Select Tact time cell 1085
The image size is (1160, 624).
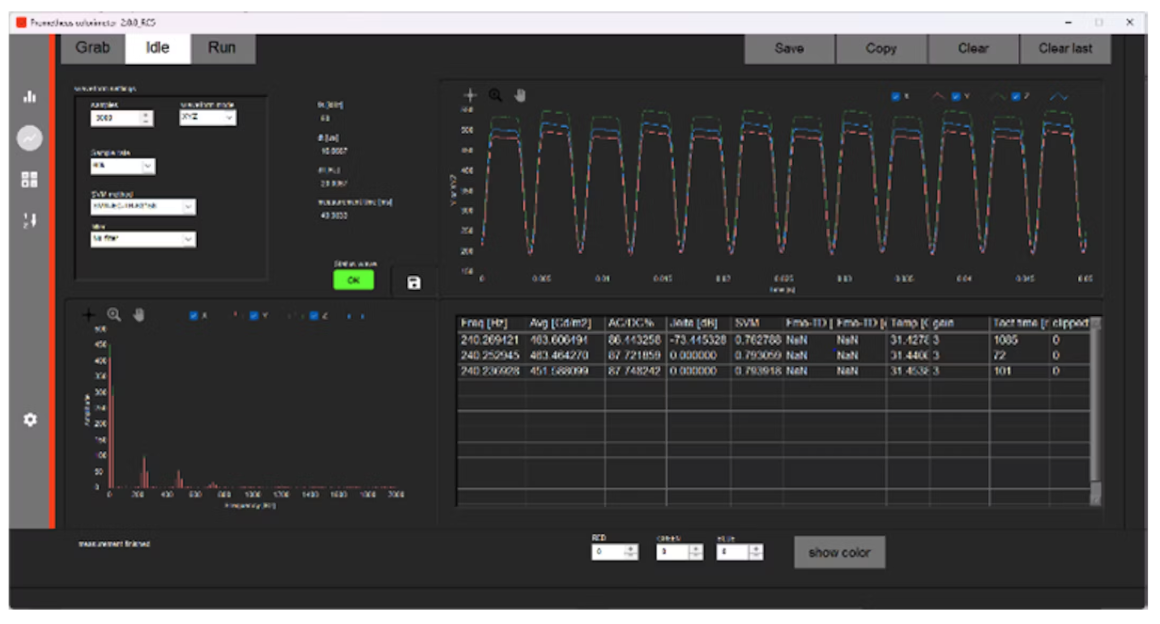tap(1019, 340)
